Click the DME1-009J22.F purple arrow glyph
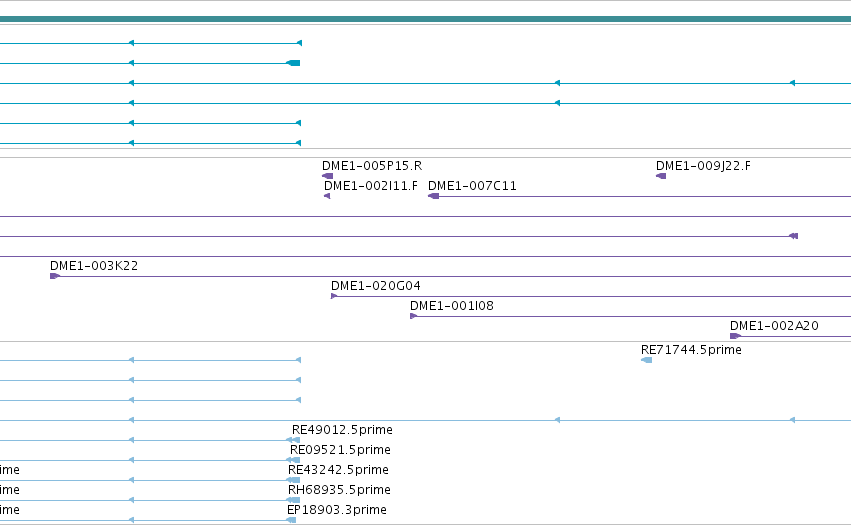 click(661, 176)
